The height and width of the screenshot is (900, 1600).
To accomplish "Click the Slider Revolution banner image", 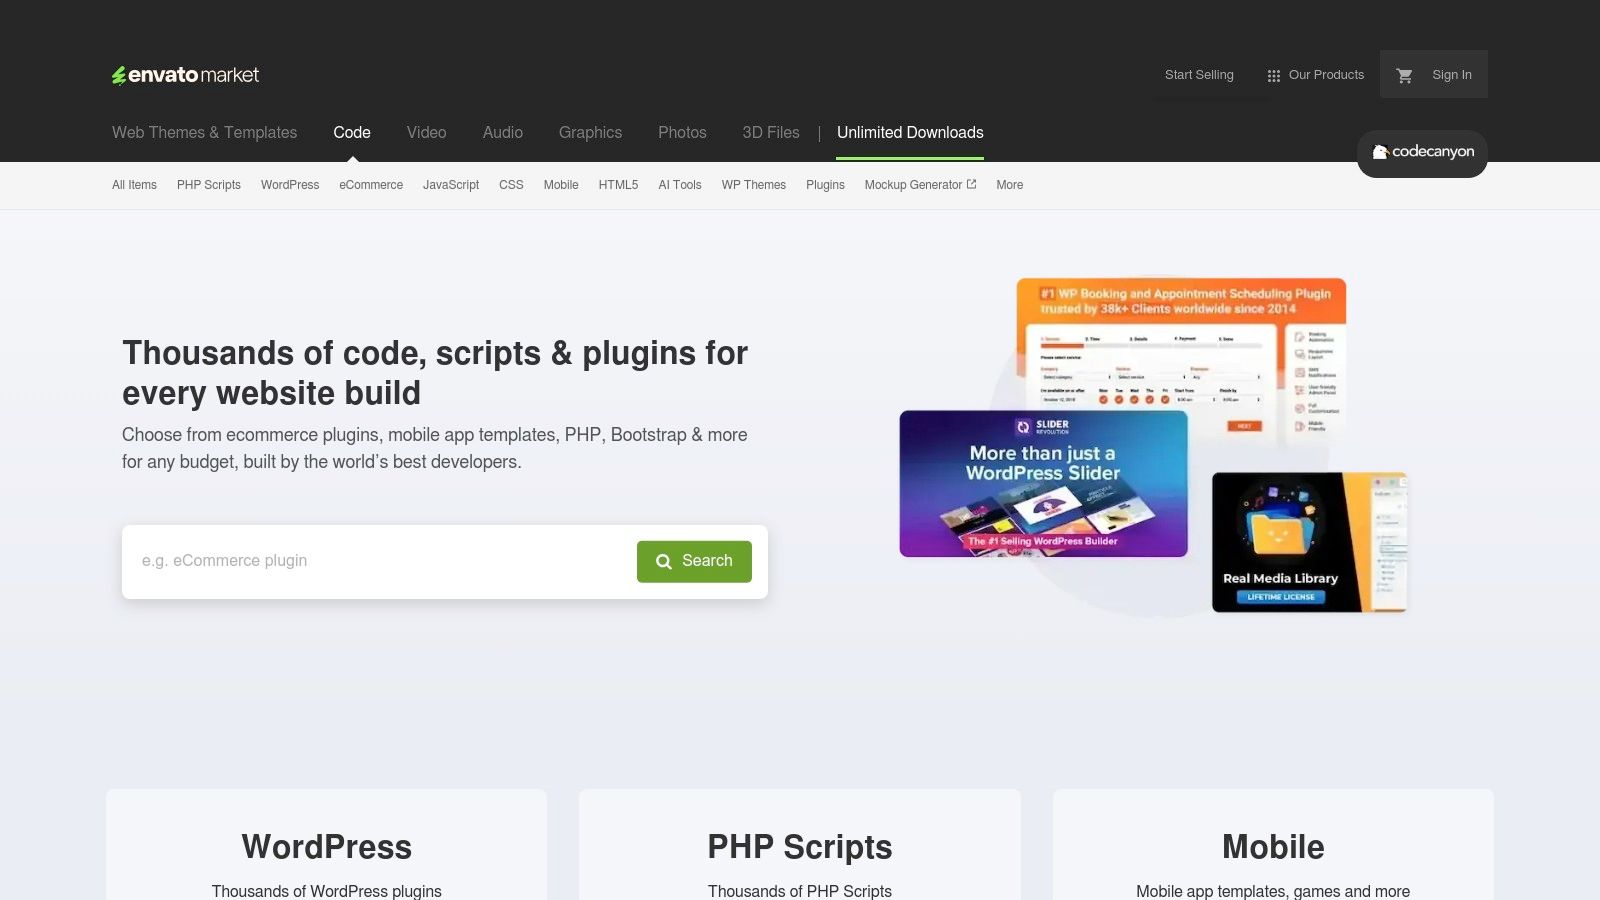I will [x=1043, y=483].
